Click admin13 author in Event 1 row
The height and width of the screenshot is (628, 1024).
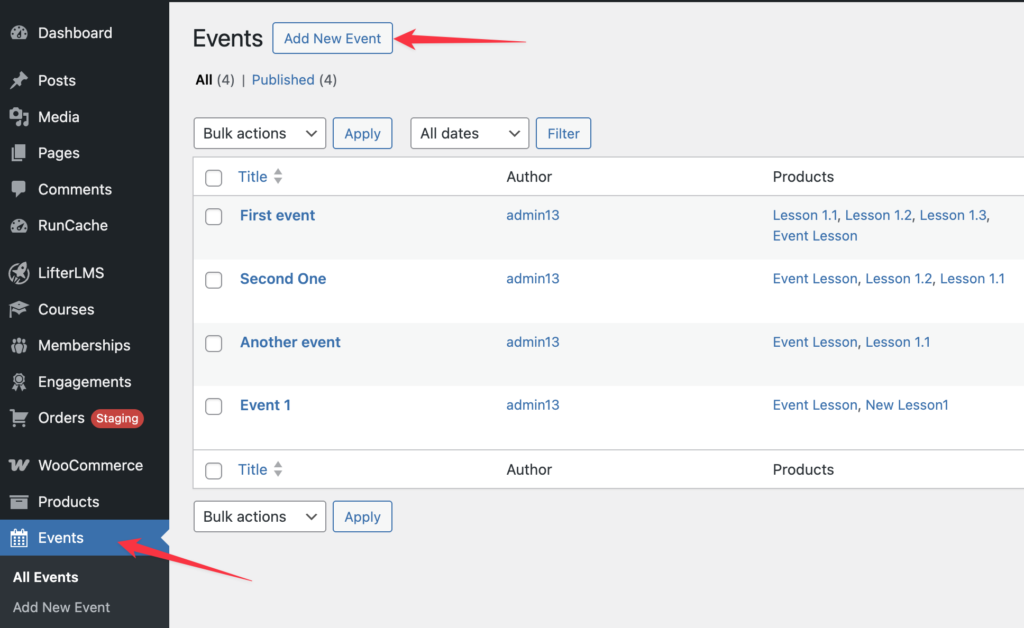tap(533, 405)
